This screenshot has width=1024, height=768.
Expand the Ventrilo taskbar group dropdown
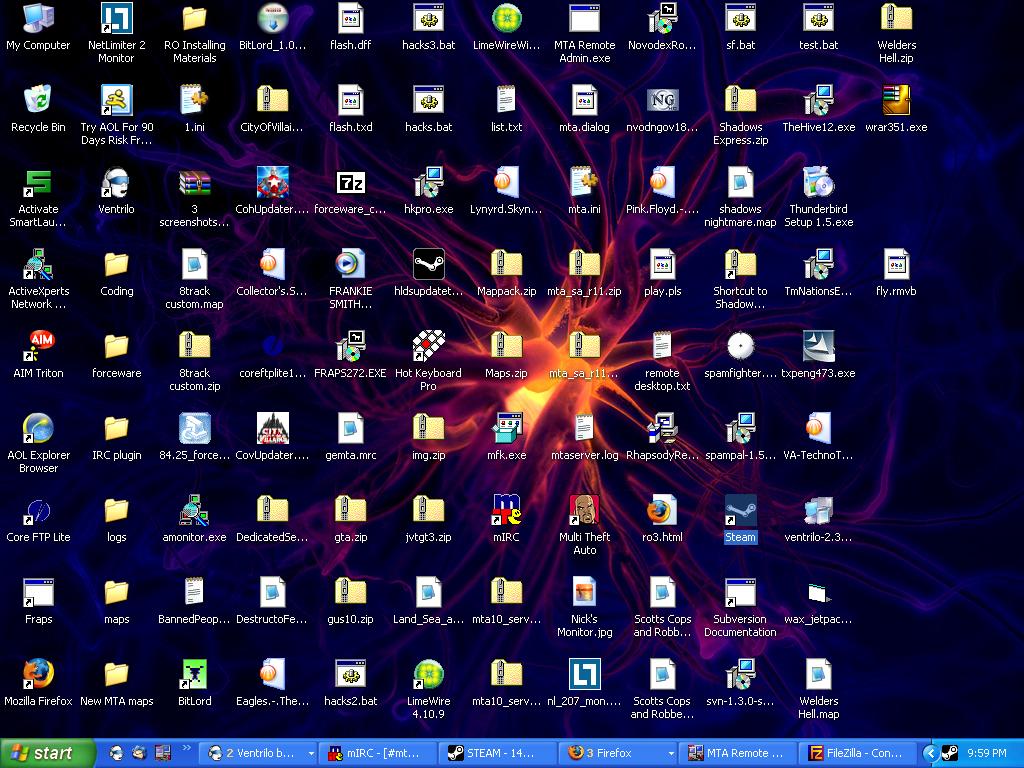coord(311,754)
